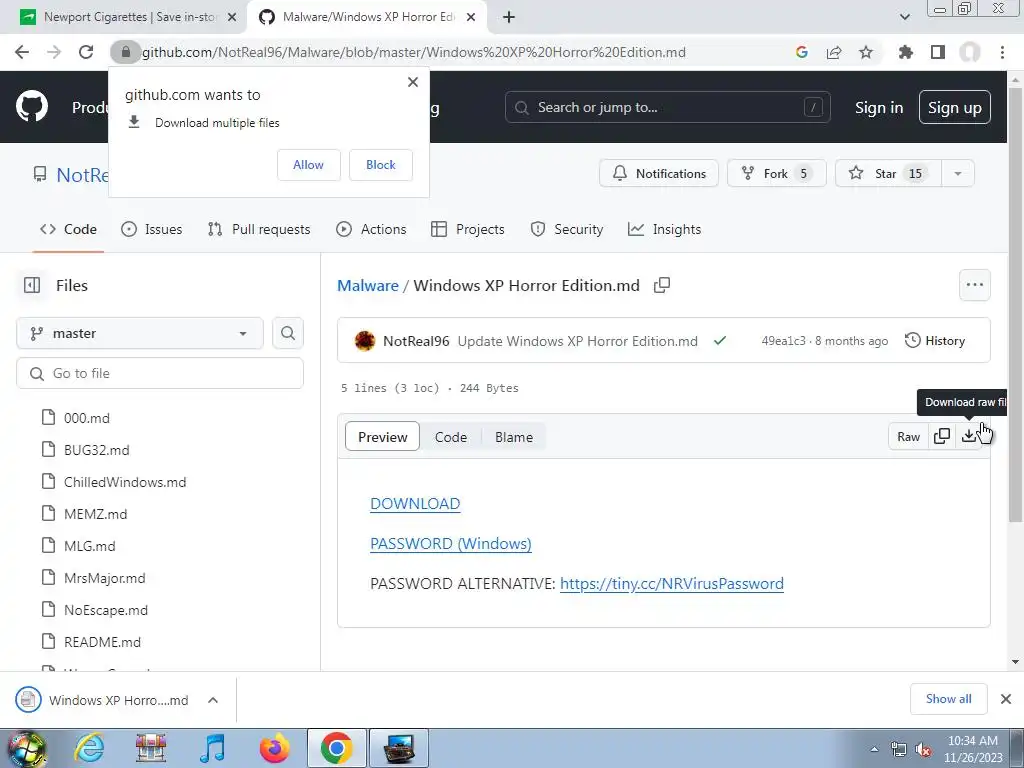
Task: Click the Go to file input
Action: pyautogui.click(x=160, y=373)
